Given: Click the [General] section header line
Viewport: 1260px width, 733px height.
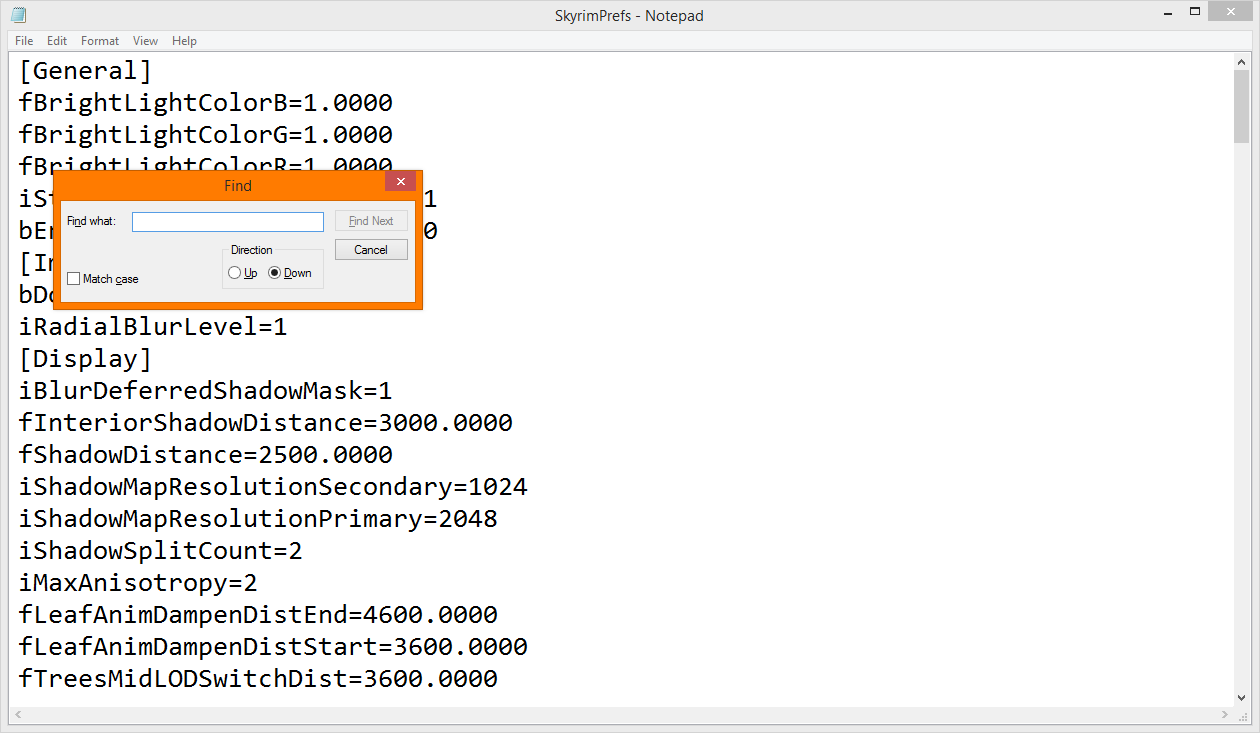Looking at the screenshot, I should tap(85, 71).
